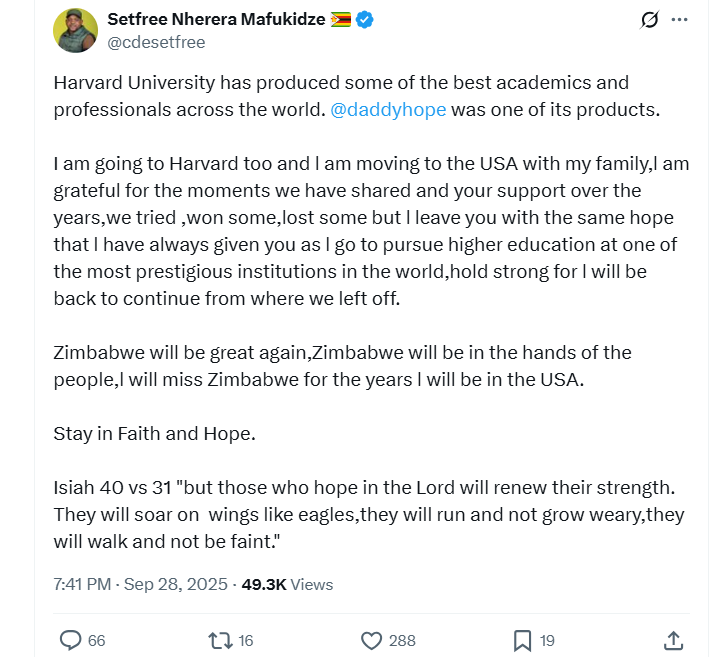This screenshot has width=713, height=657.
Task: Click the blue verified badge
Action: click(x=366, y=18)
